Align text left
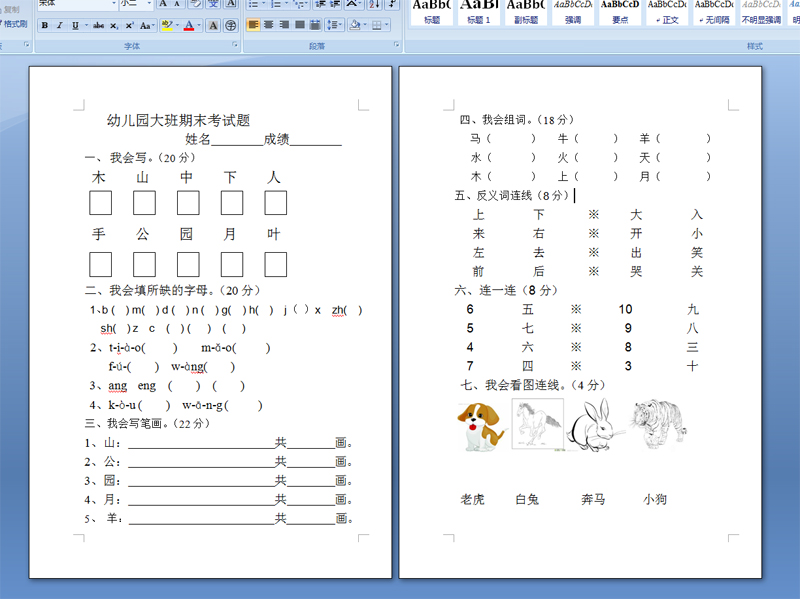The image size is (800, 599). pyautogui.click(x=253, y=24)
